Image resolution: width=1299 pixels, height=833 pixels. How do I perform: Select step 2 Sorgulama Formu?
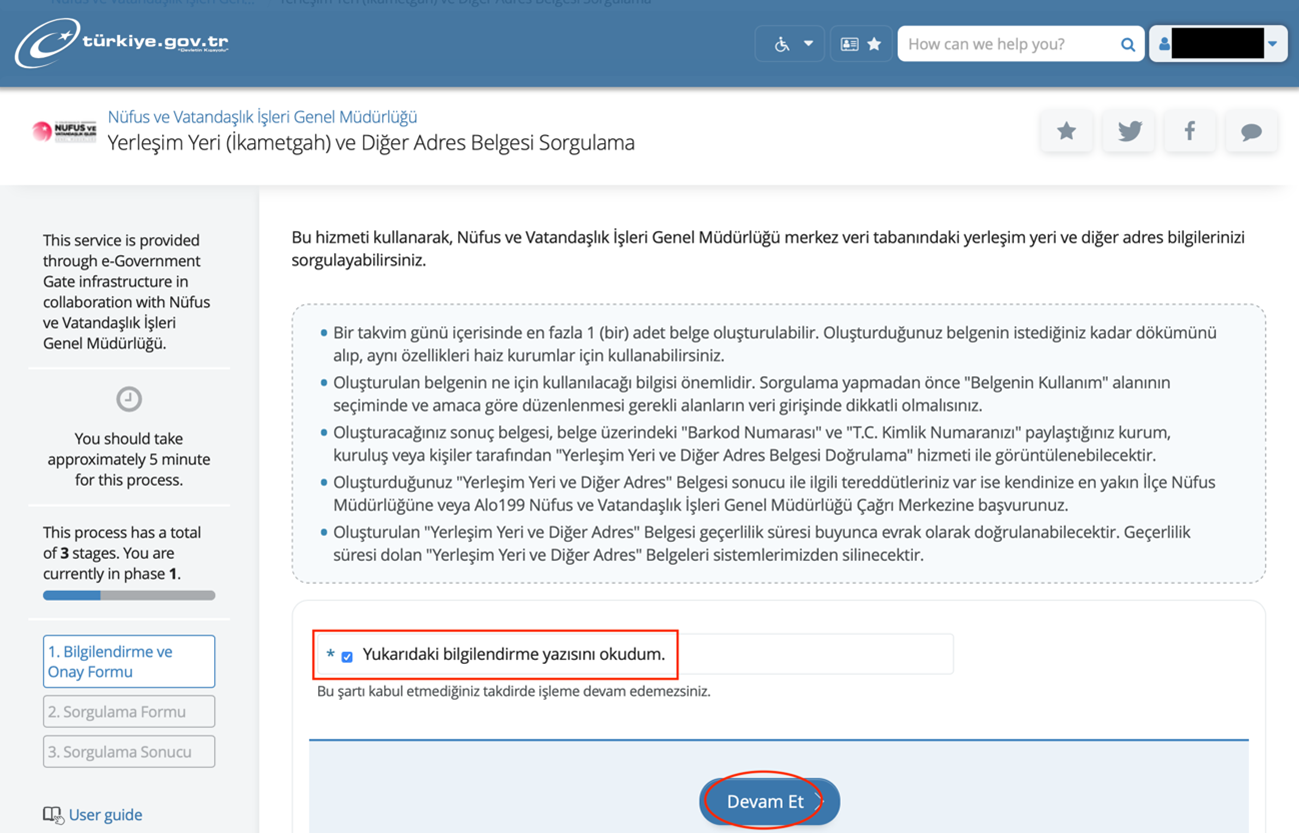(x=129, y=712)
